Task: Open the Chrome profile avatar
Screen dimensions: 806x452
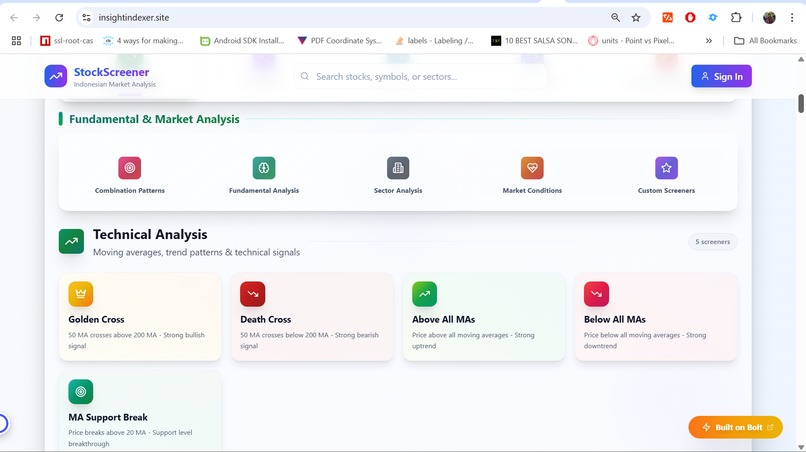Action: coord(769,17)
